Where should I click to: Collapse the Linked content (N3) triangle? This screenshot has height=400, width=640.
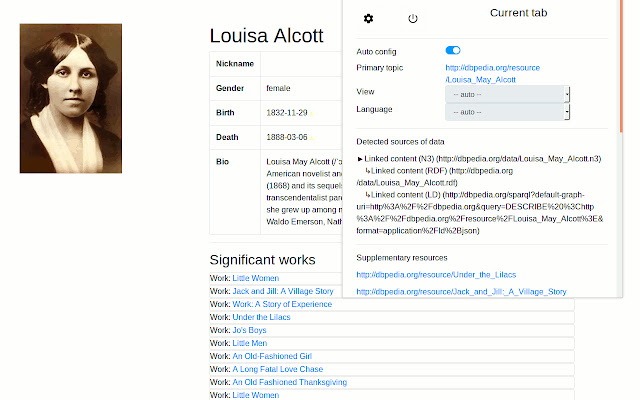tap(360, 159)
